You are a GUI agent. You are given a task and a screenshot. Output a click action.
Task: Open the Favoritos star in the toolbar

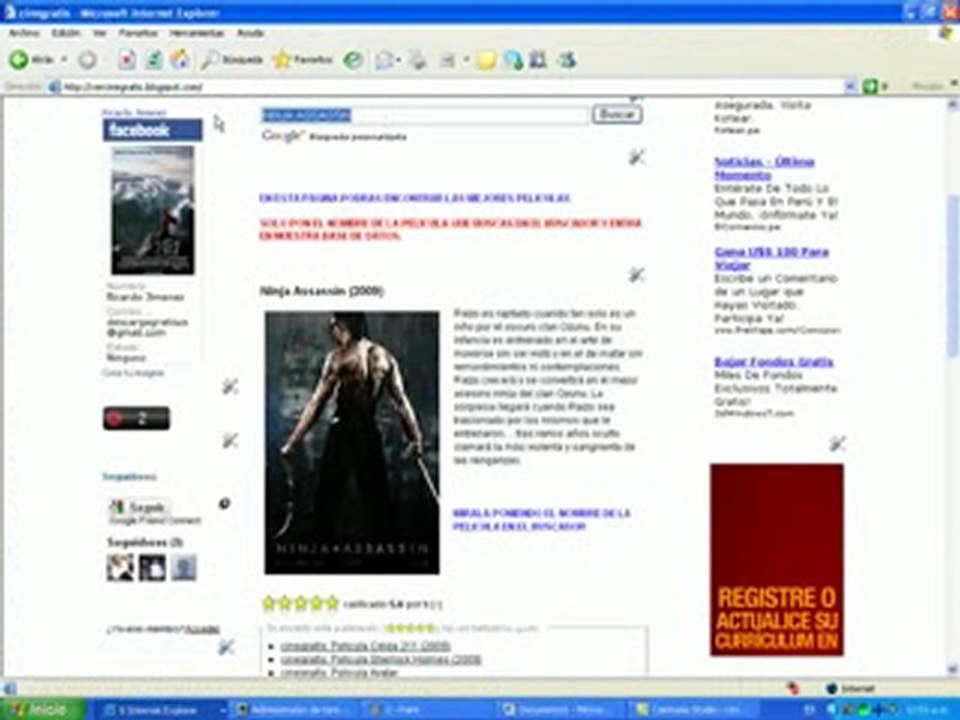(302, 59)
